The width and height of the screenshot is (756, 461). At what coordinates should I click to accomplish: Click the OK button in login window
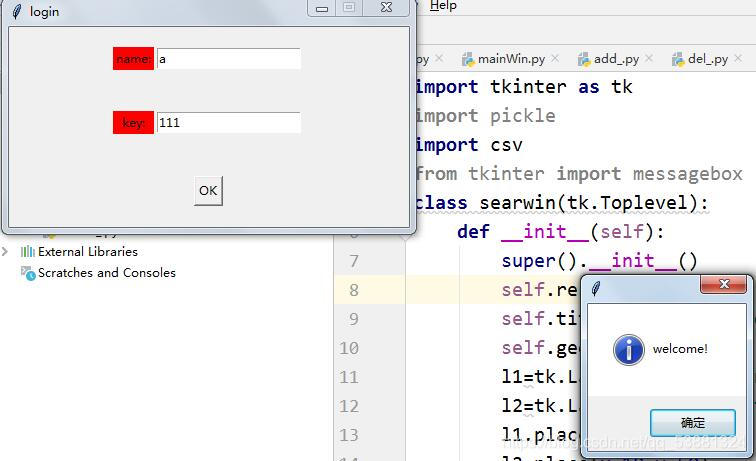tap(208, 191)
